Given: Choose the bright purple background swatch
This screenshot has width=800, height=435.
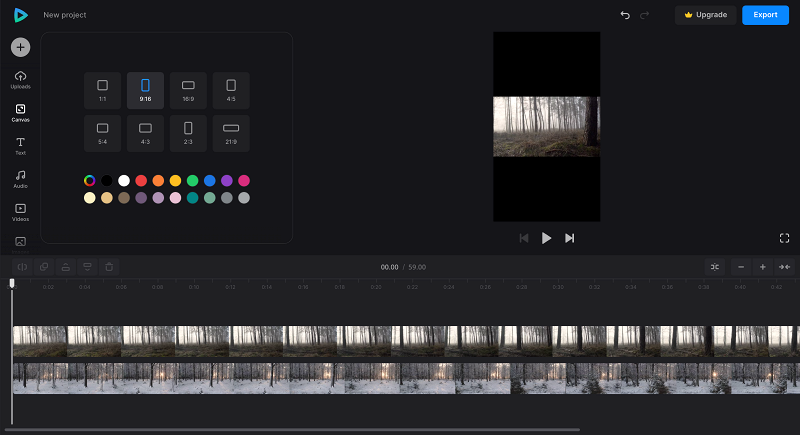Looking at the screenshot, I should tap(227, 181).
